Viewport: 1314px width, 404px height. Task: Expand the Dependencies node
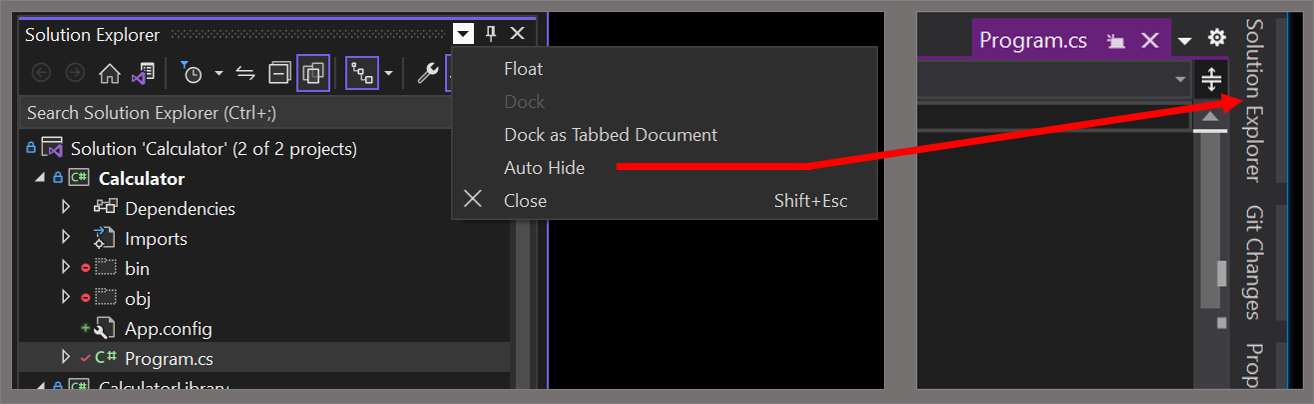pos(66,208)
